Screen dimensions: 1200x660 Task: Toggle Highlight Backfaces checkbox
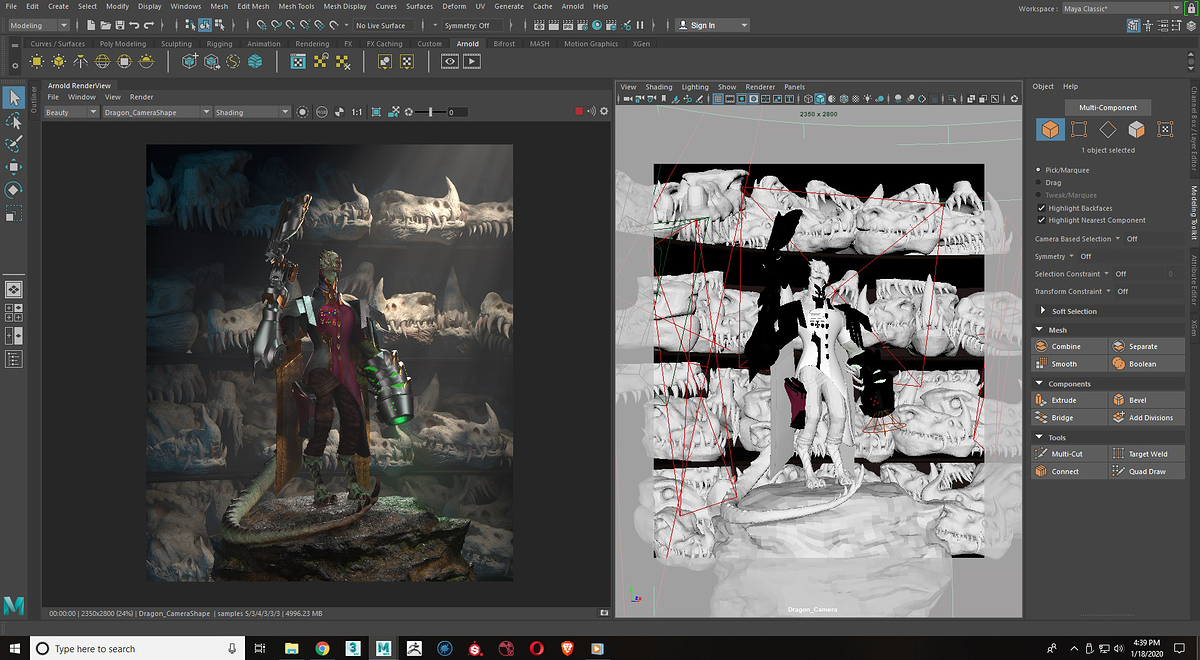click(x=1041, y=208)
